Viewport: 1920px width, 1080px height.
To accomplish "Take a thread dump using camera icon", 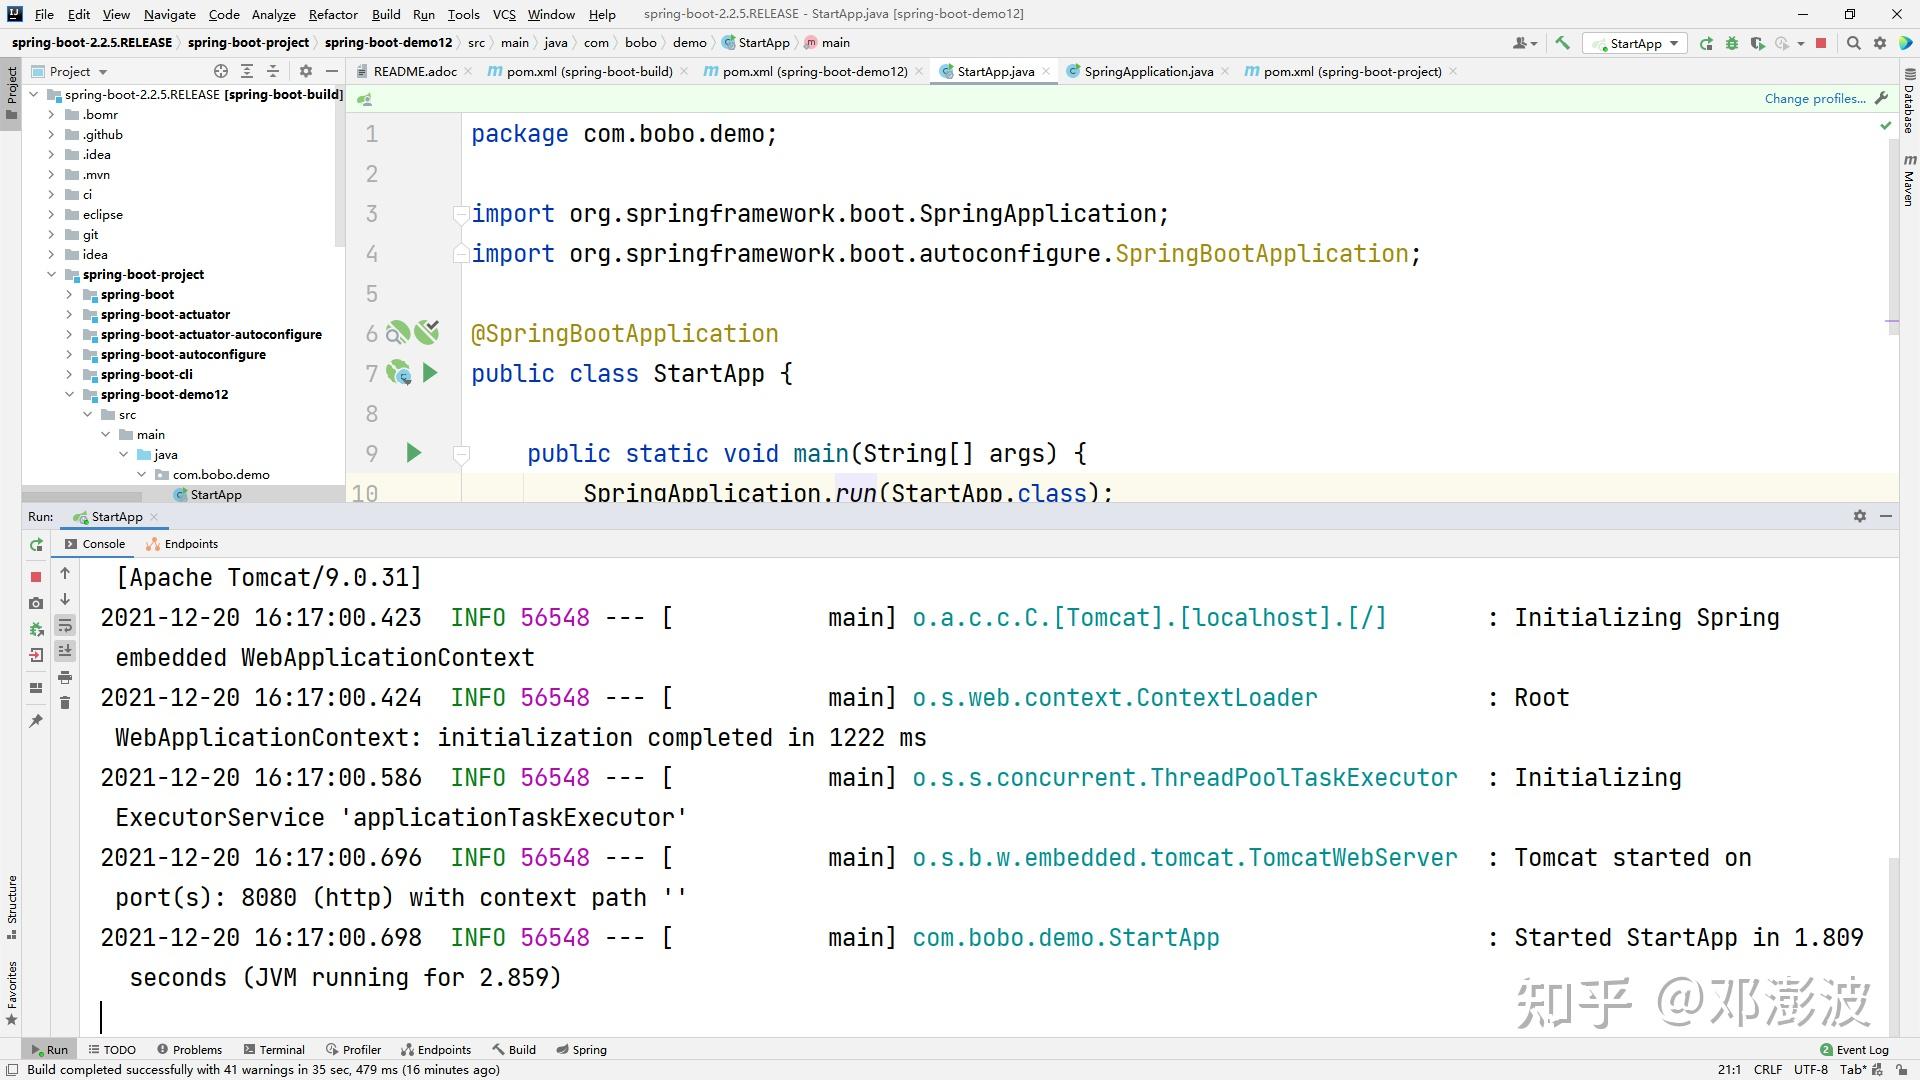I will pos(36,602).
